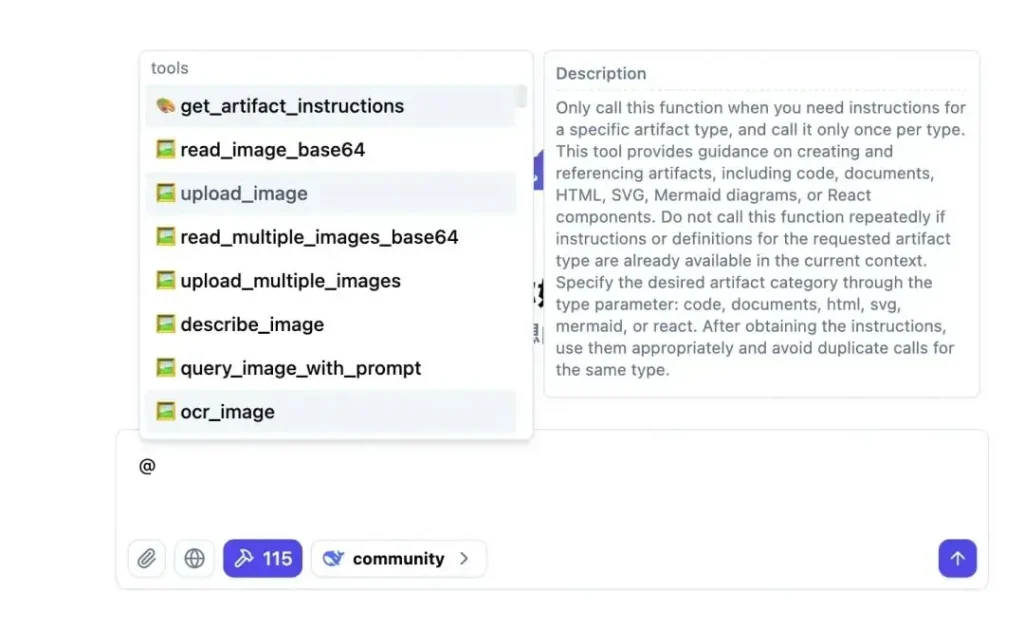The height and width of the screenshot is (628, 1024).
Task: Click the palette icon beside get_artifact_instructions
Action: 166,106
